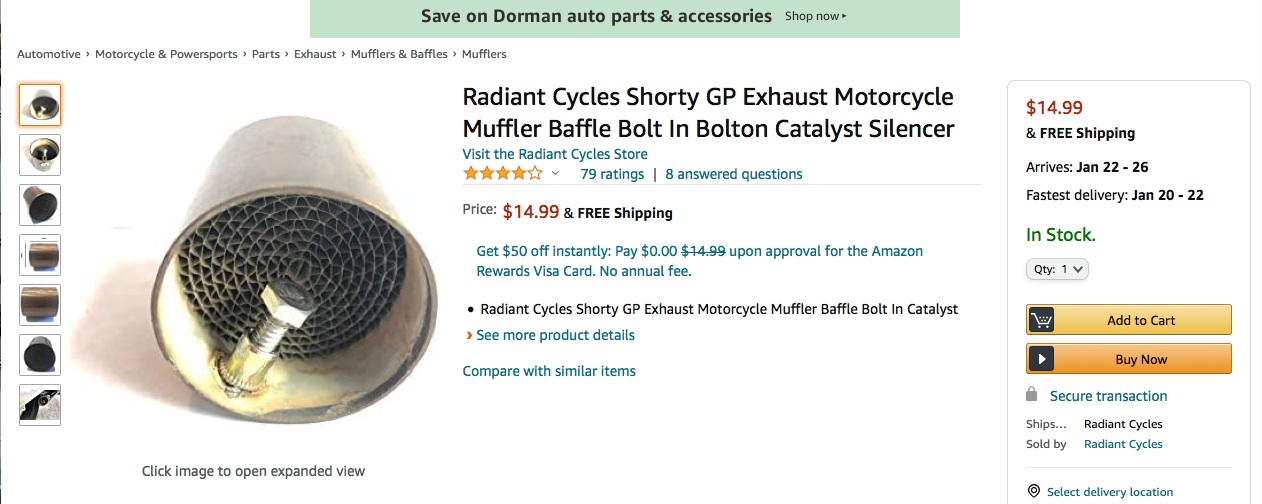1262x504 pixels.
Task: Click the cart icon on Add to Cart
Action: [1042, 320]
